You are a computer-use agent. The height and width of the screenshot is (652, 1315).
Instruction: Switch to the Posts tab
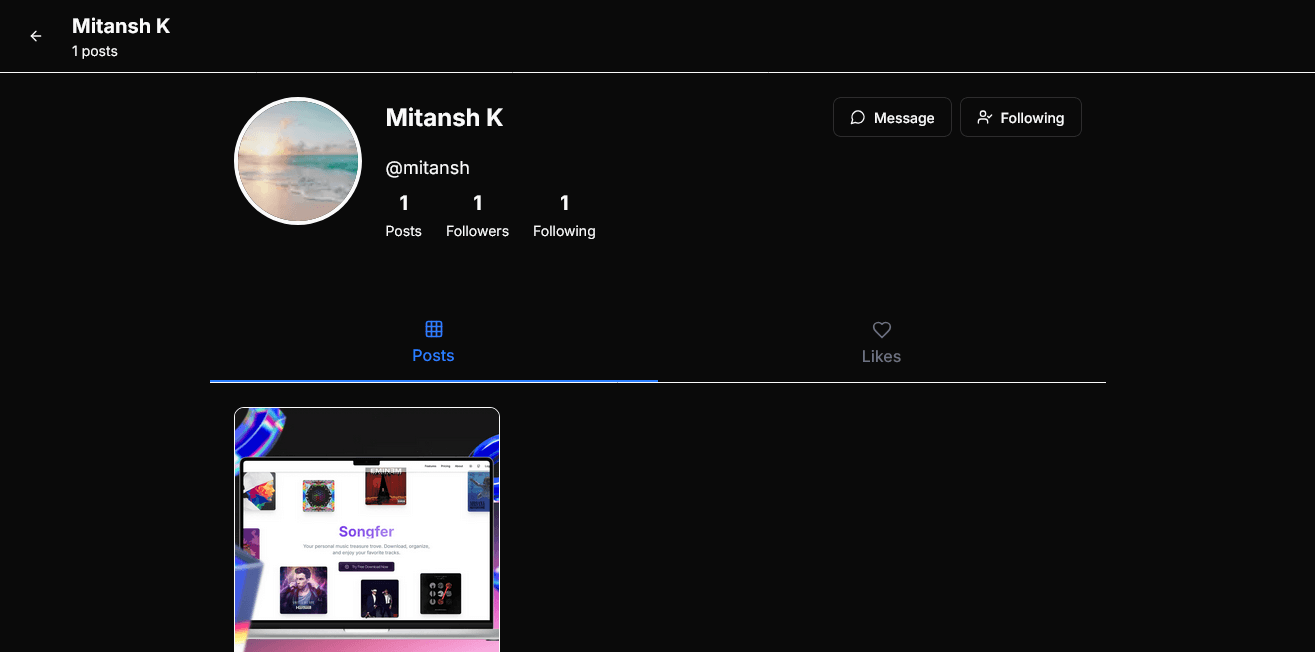pos(433,343)
